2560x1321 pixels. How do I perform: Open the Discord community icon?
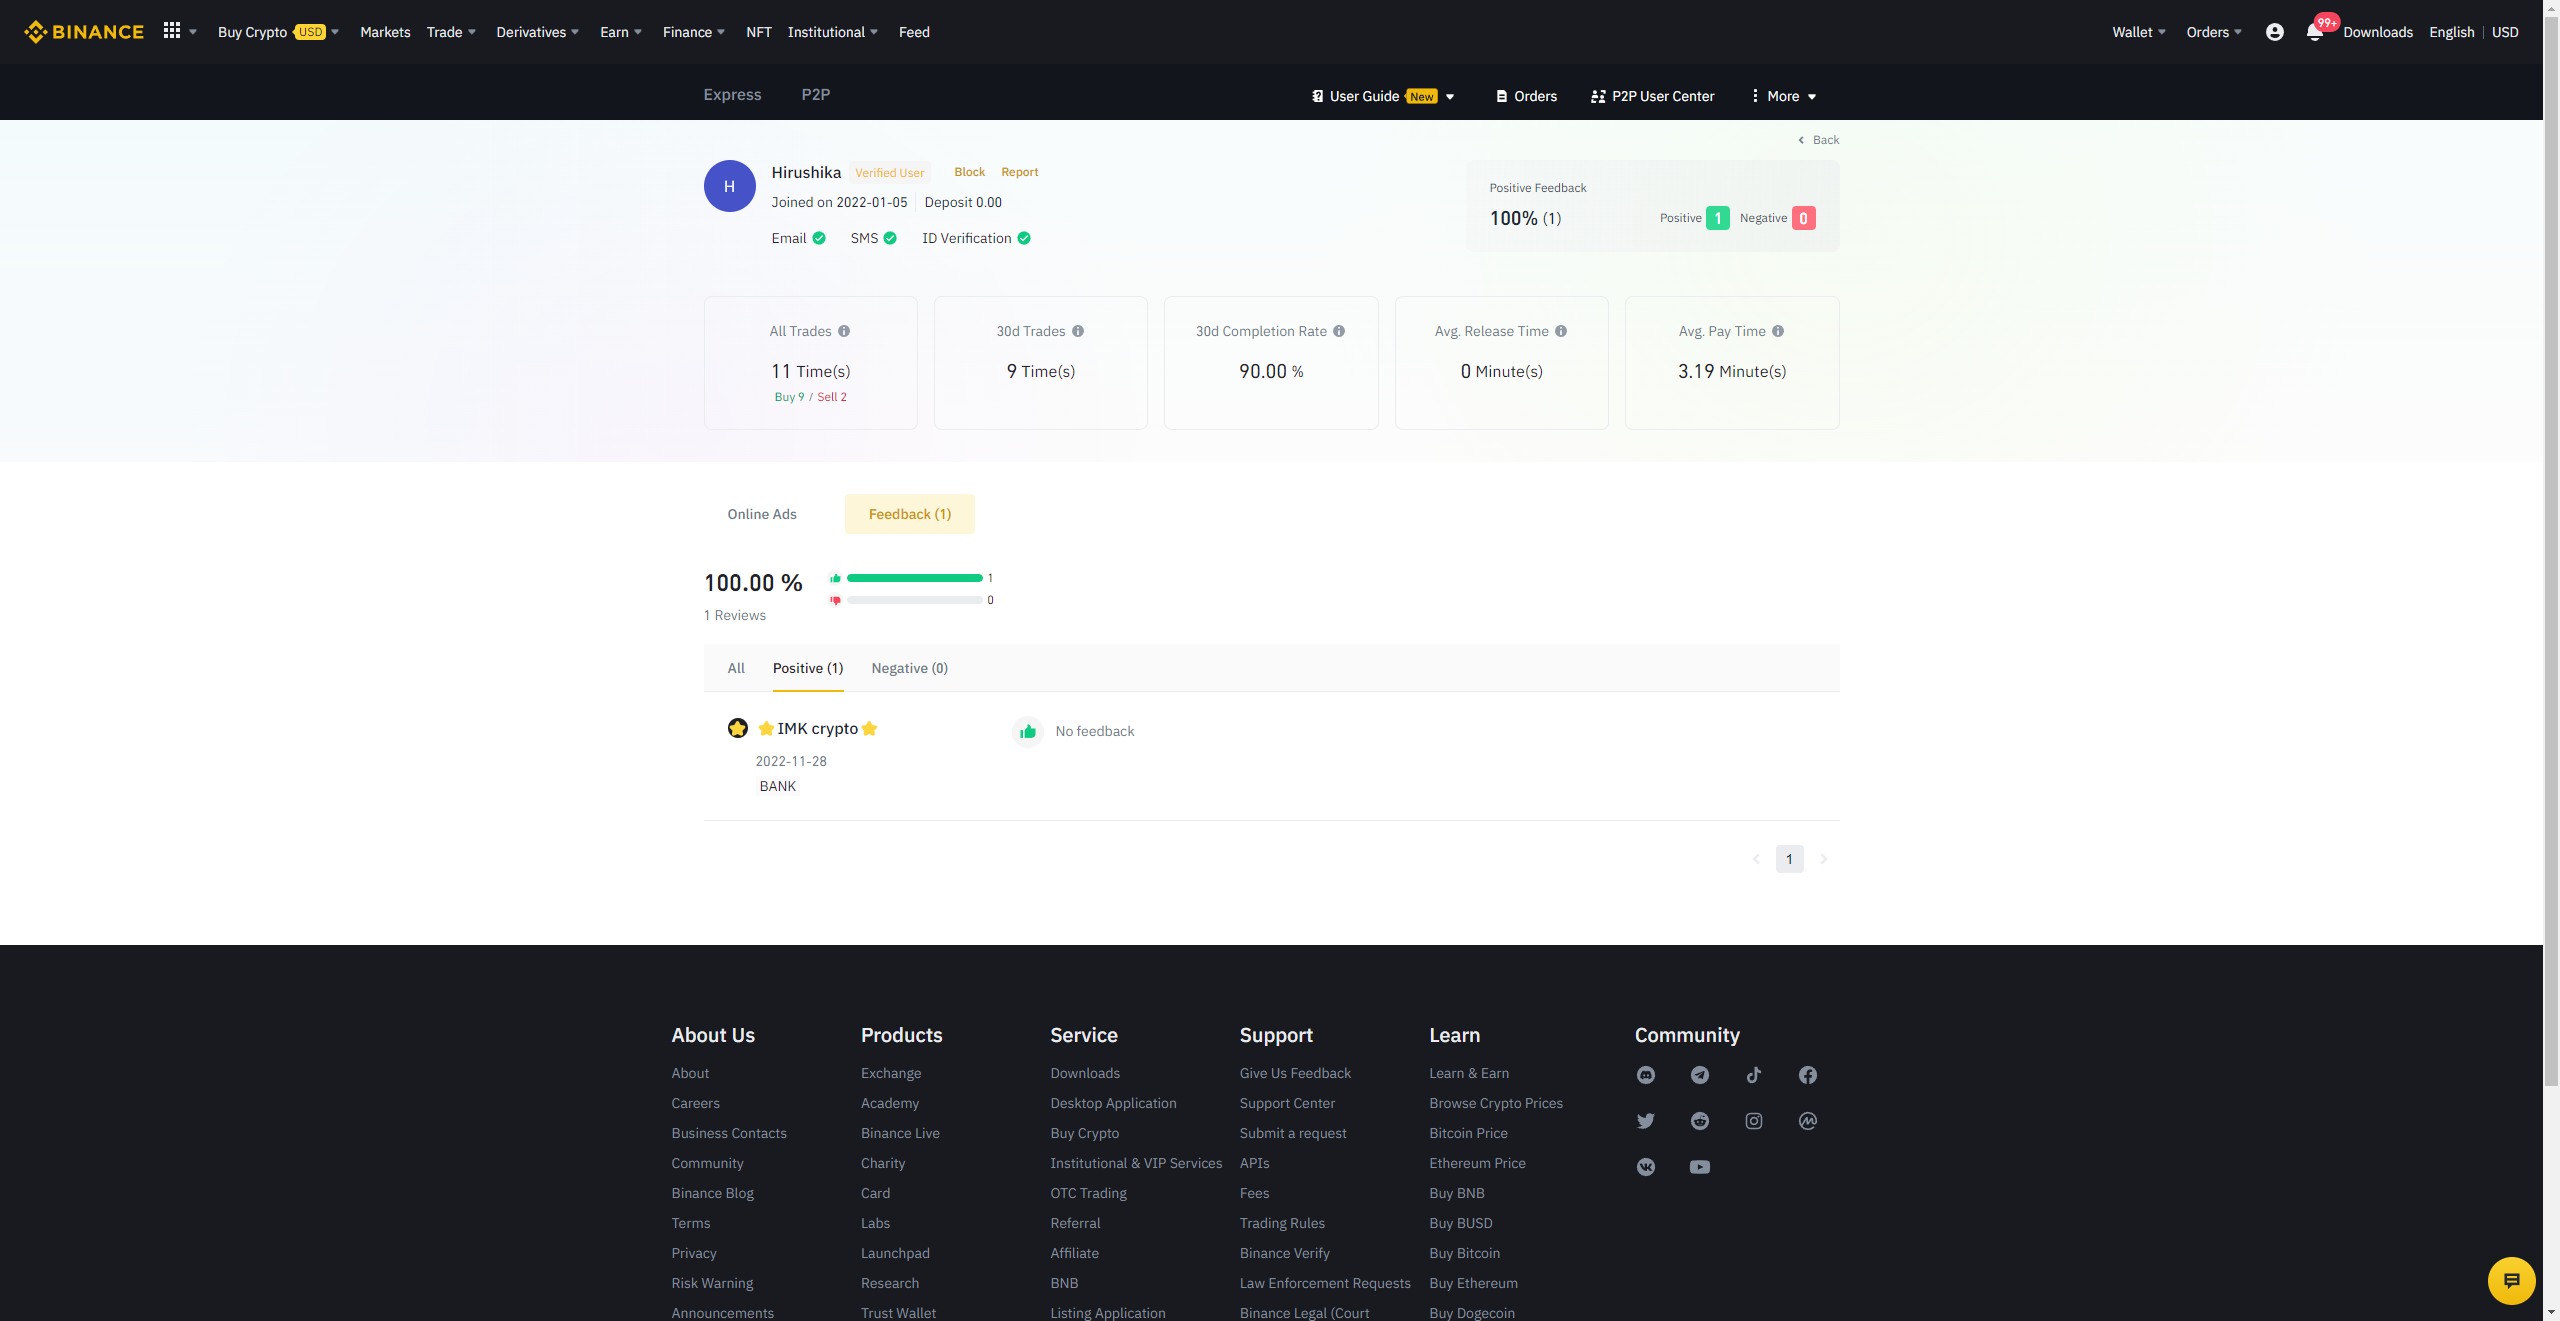click(x=1646, y=1075)
